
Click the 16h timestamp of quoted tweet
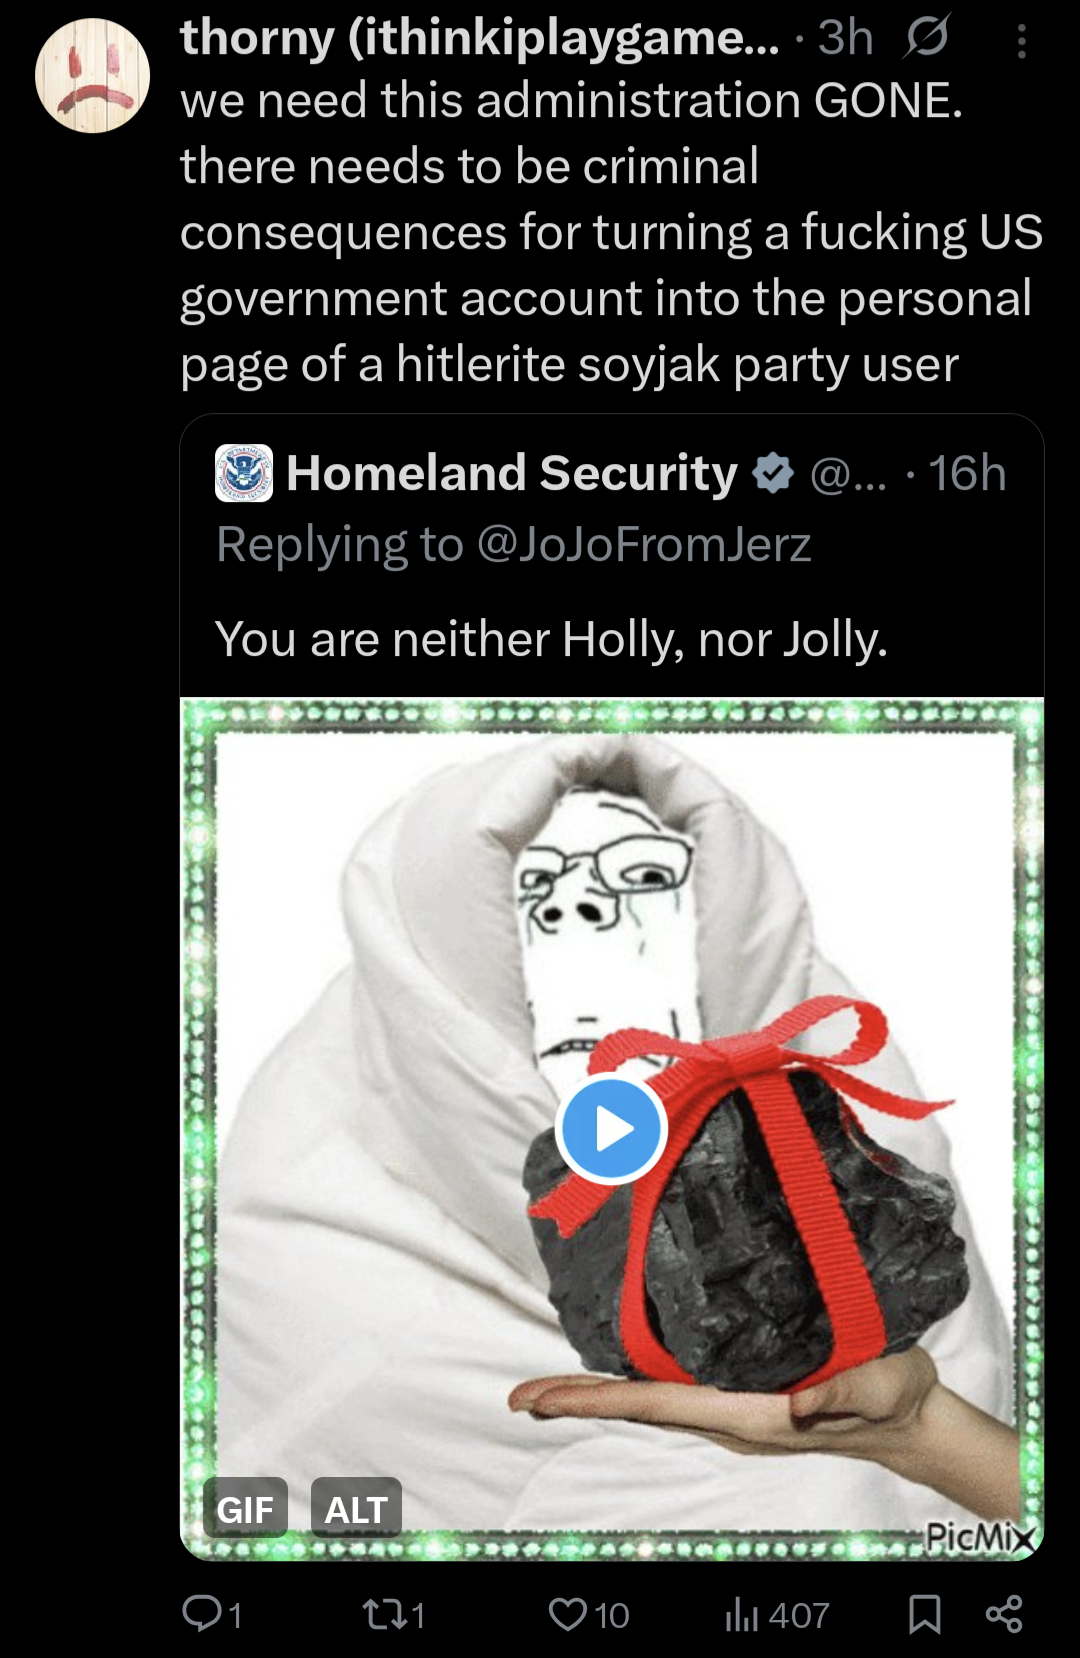pyautogui.click(x=967, y=473)
